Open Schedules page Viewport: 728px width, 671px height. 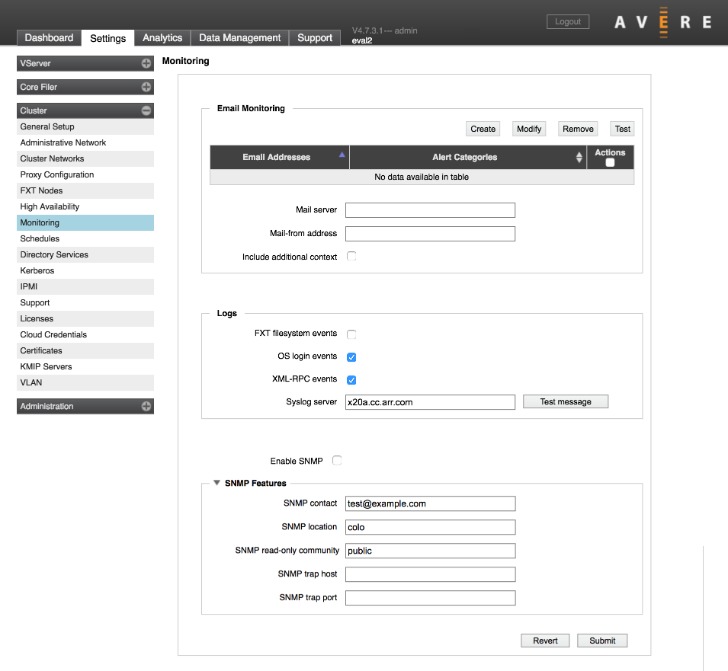pos(85,239)
